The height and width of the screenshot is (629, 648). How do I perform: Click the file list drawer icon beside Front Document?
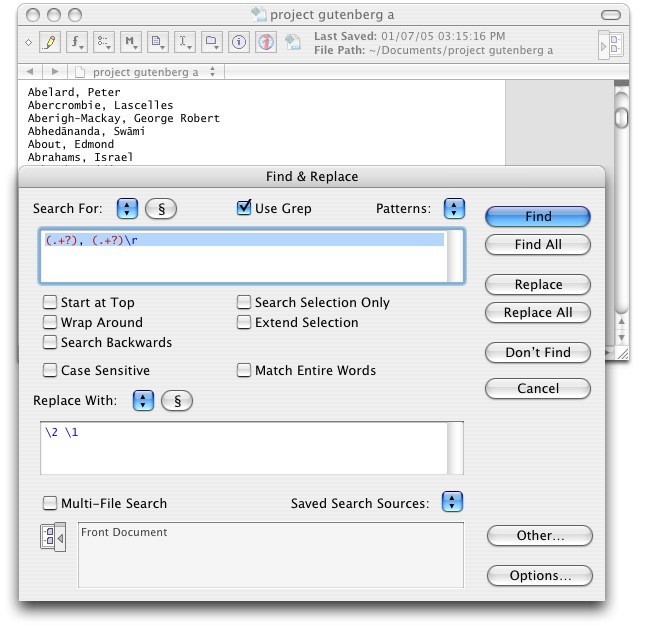(53, 537)
